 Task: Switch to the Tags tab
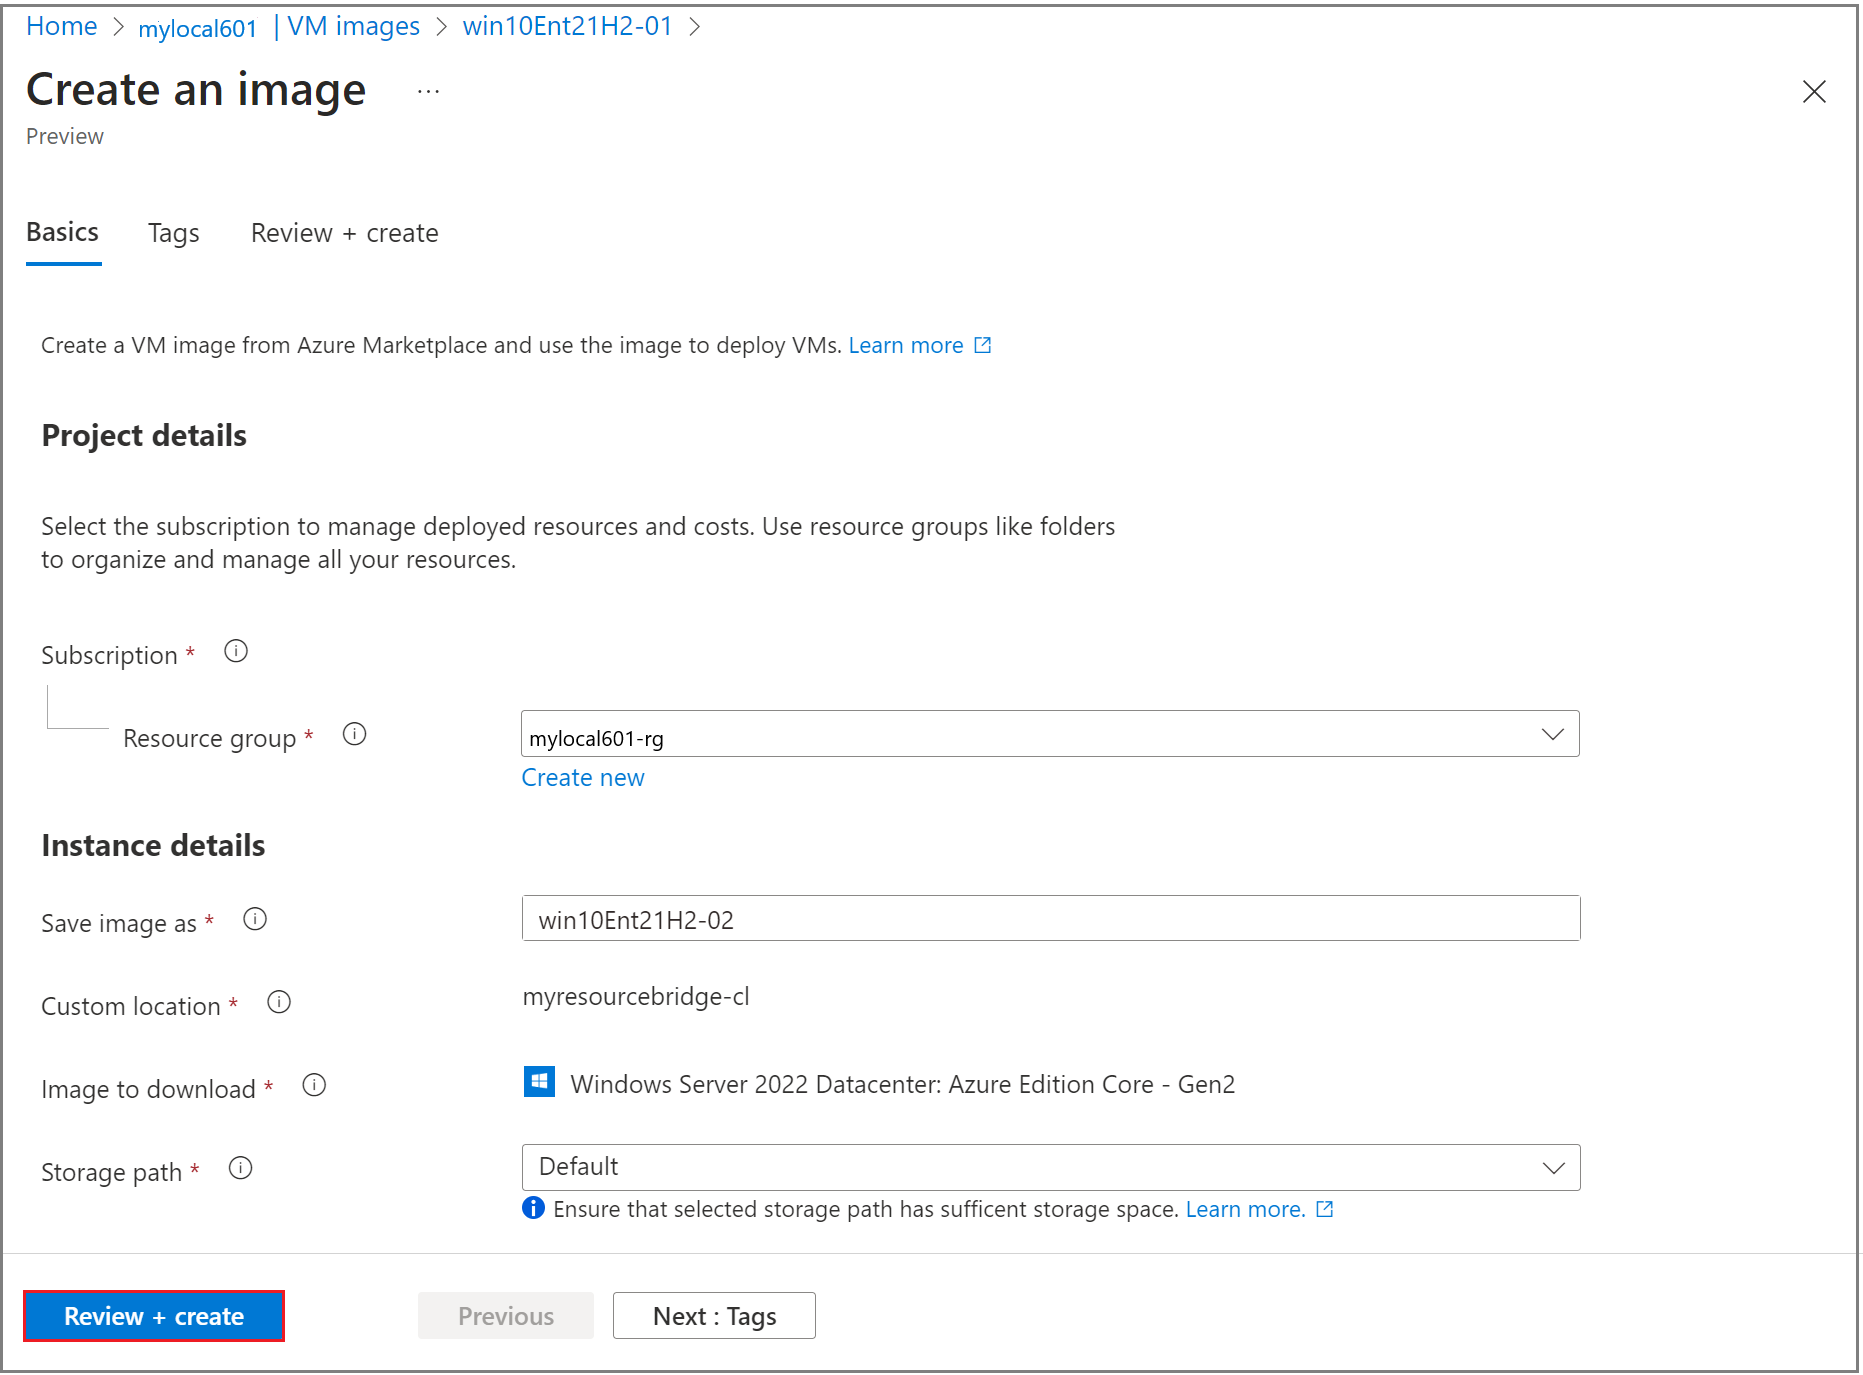click(173, 233)
